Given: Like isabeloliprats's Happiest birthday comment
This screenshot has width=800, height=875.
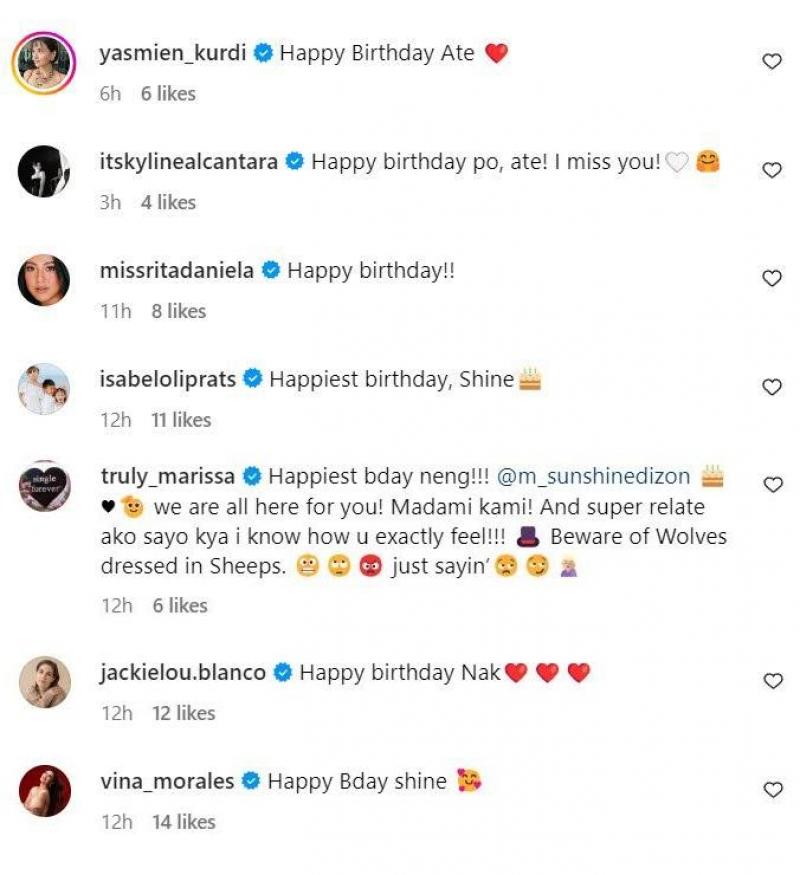Looking at the screenshot, I should (772, 387).
